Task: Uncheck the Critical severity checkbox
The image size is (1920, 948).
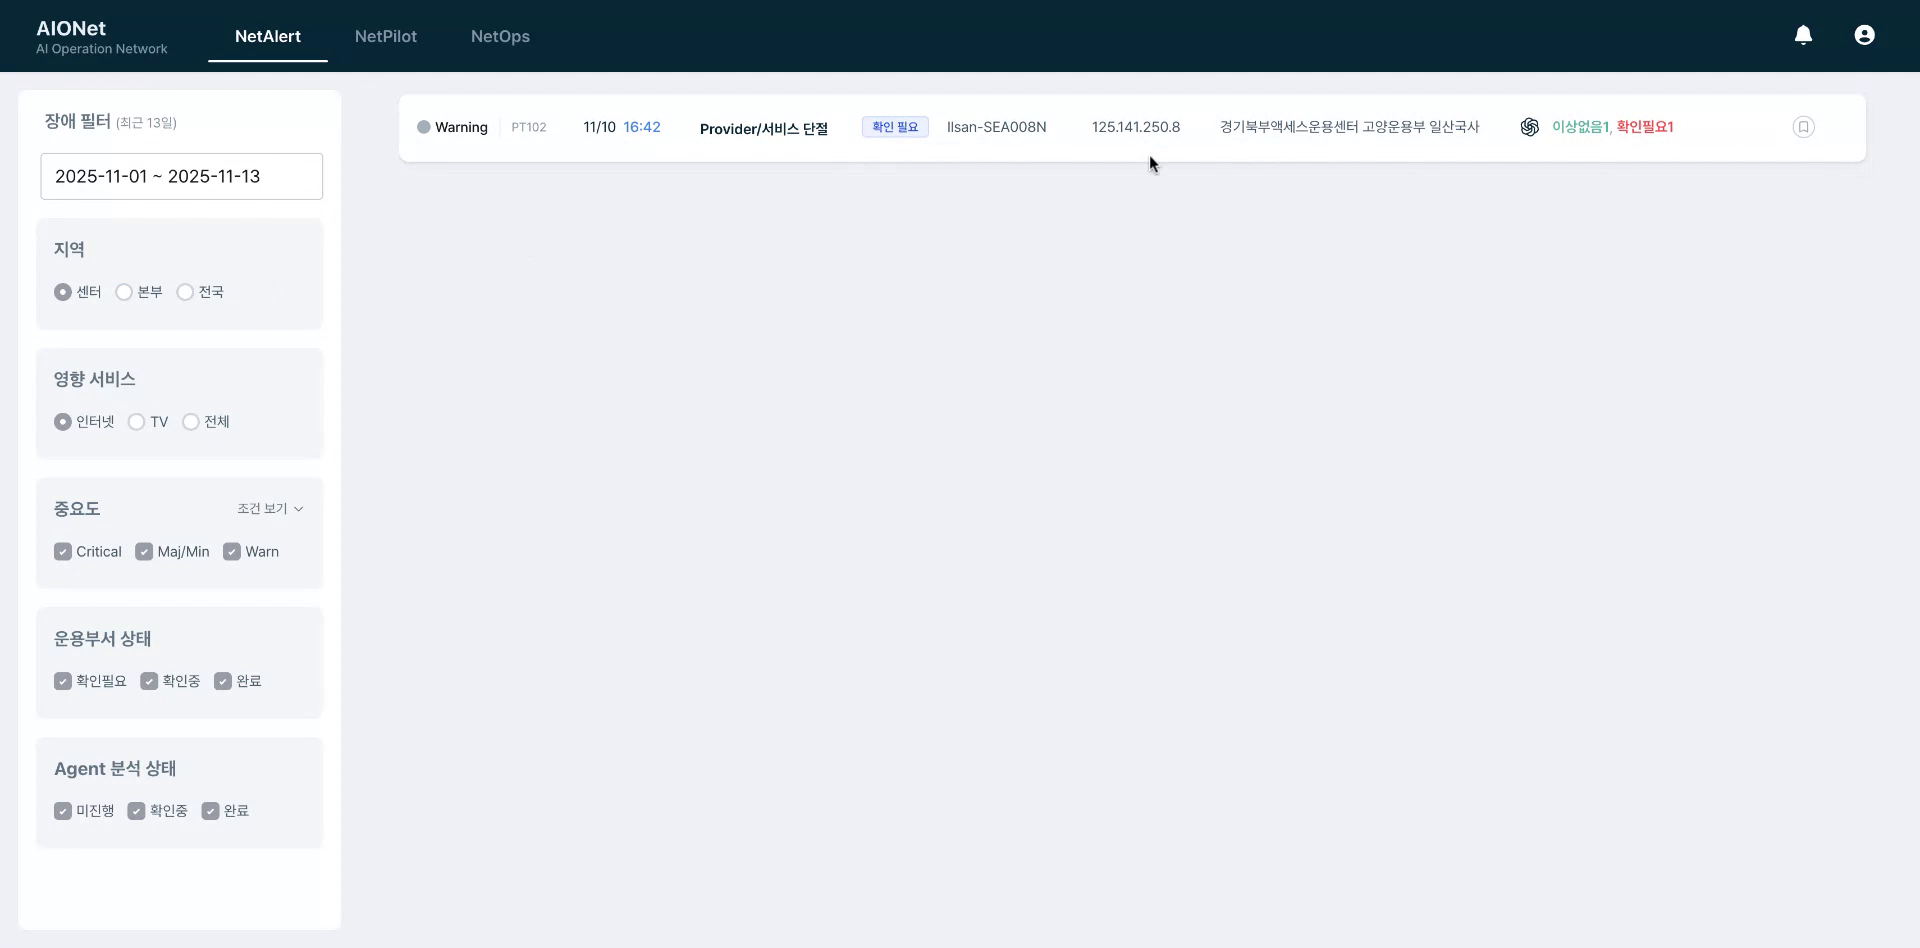Action: [63, 551]
